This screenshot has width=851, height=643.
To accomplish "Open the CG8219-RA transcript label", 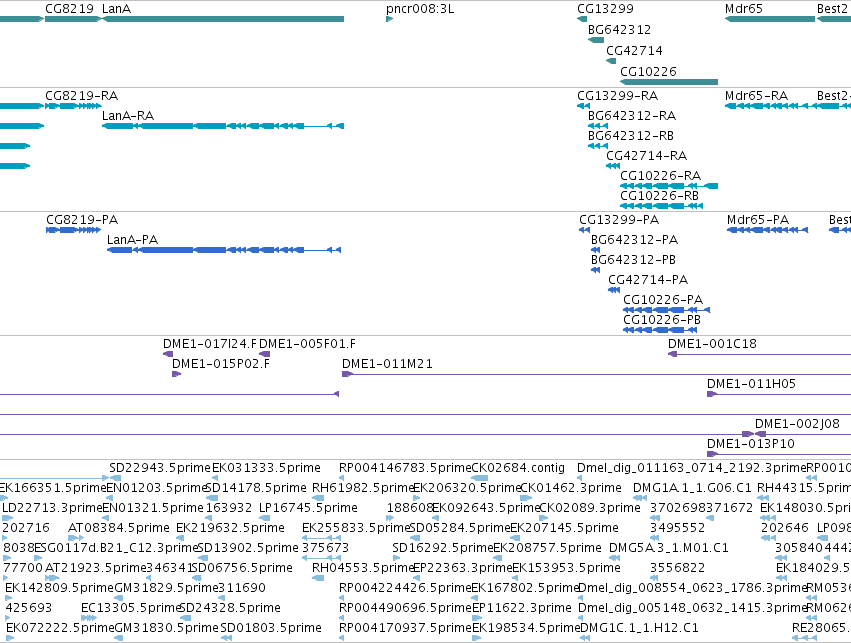I will pyautogui.click(x=81, y=96).
